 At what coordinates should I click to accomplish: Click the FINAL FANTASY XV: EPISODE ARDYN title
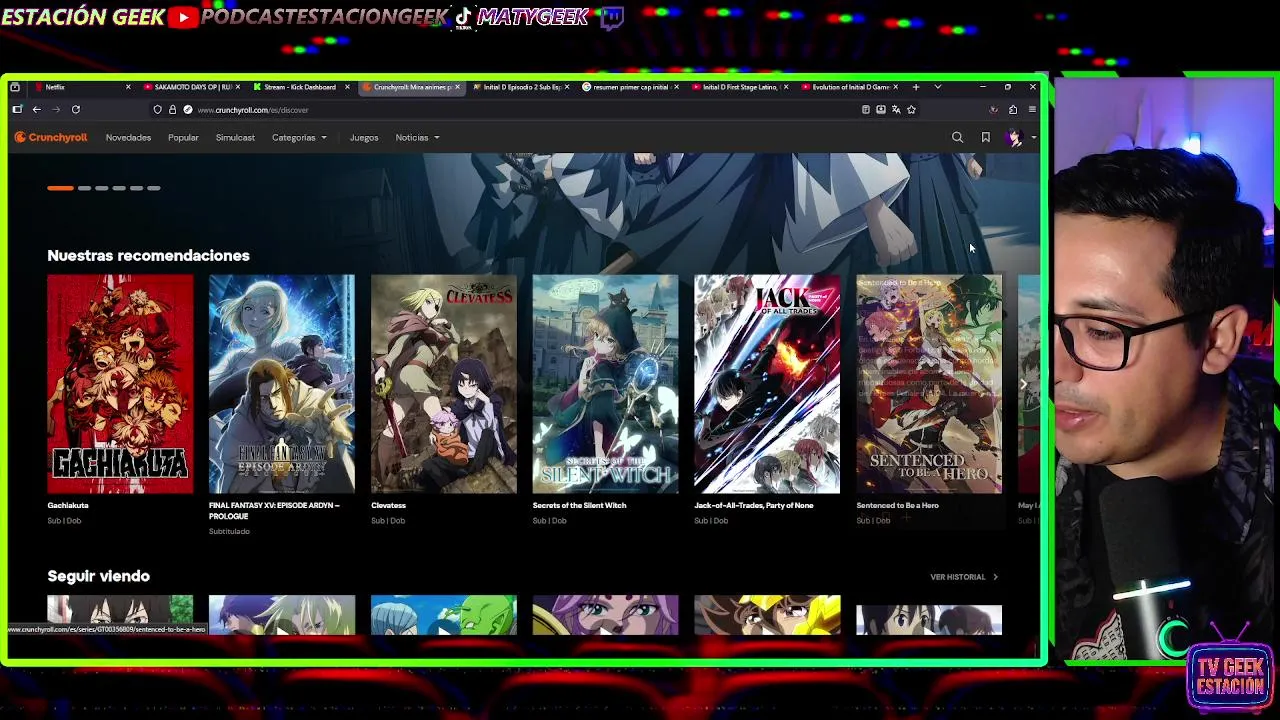click(274, 511)
